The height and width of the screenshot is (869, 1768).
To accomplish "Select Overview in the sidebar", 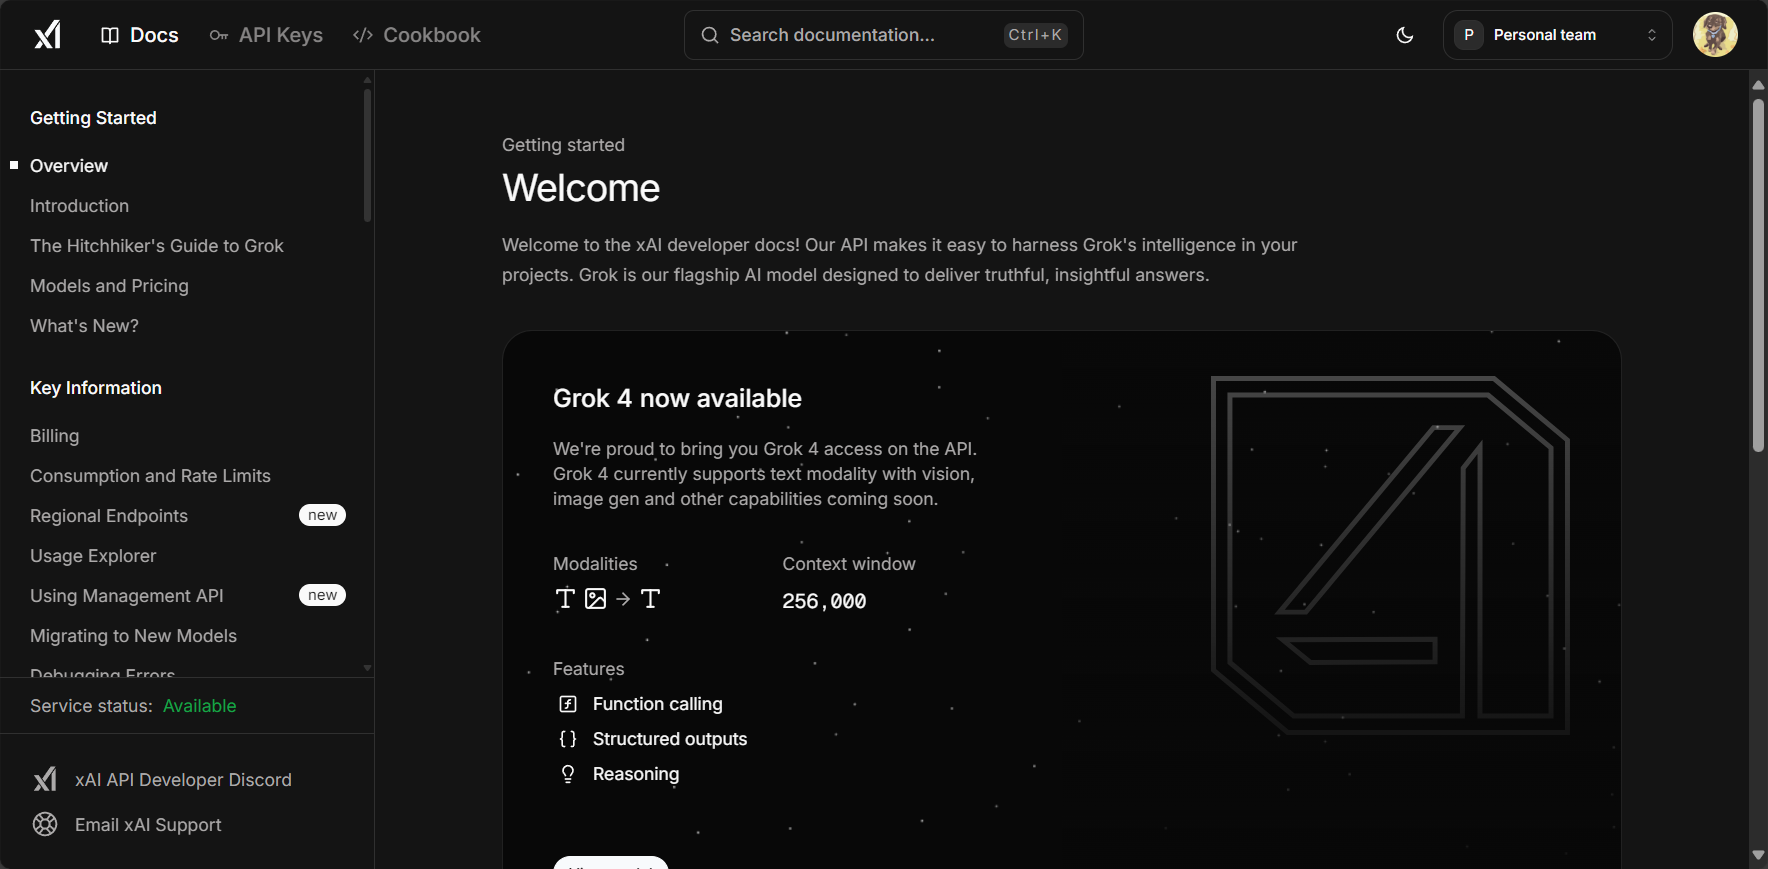I will tap(69, 166).
